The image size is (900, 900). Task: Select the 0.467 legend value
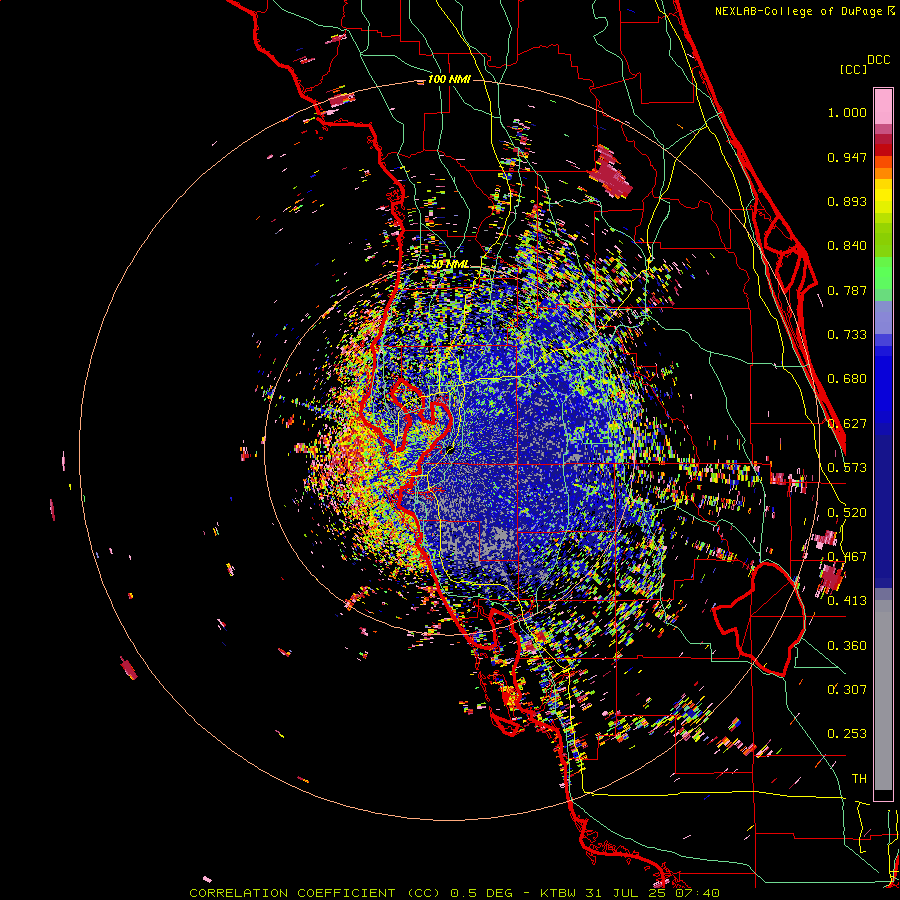pos(847,557)
